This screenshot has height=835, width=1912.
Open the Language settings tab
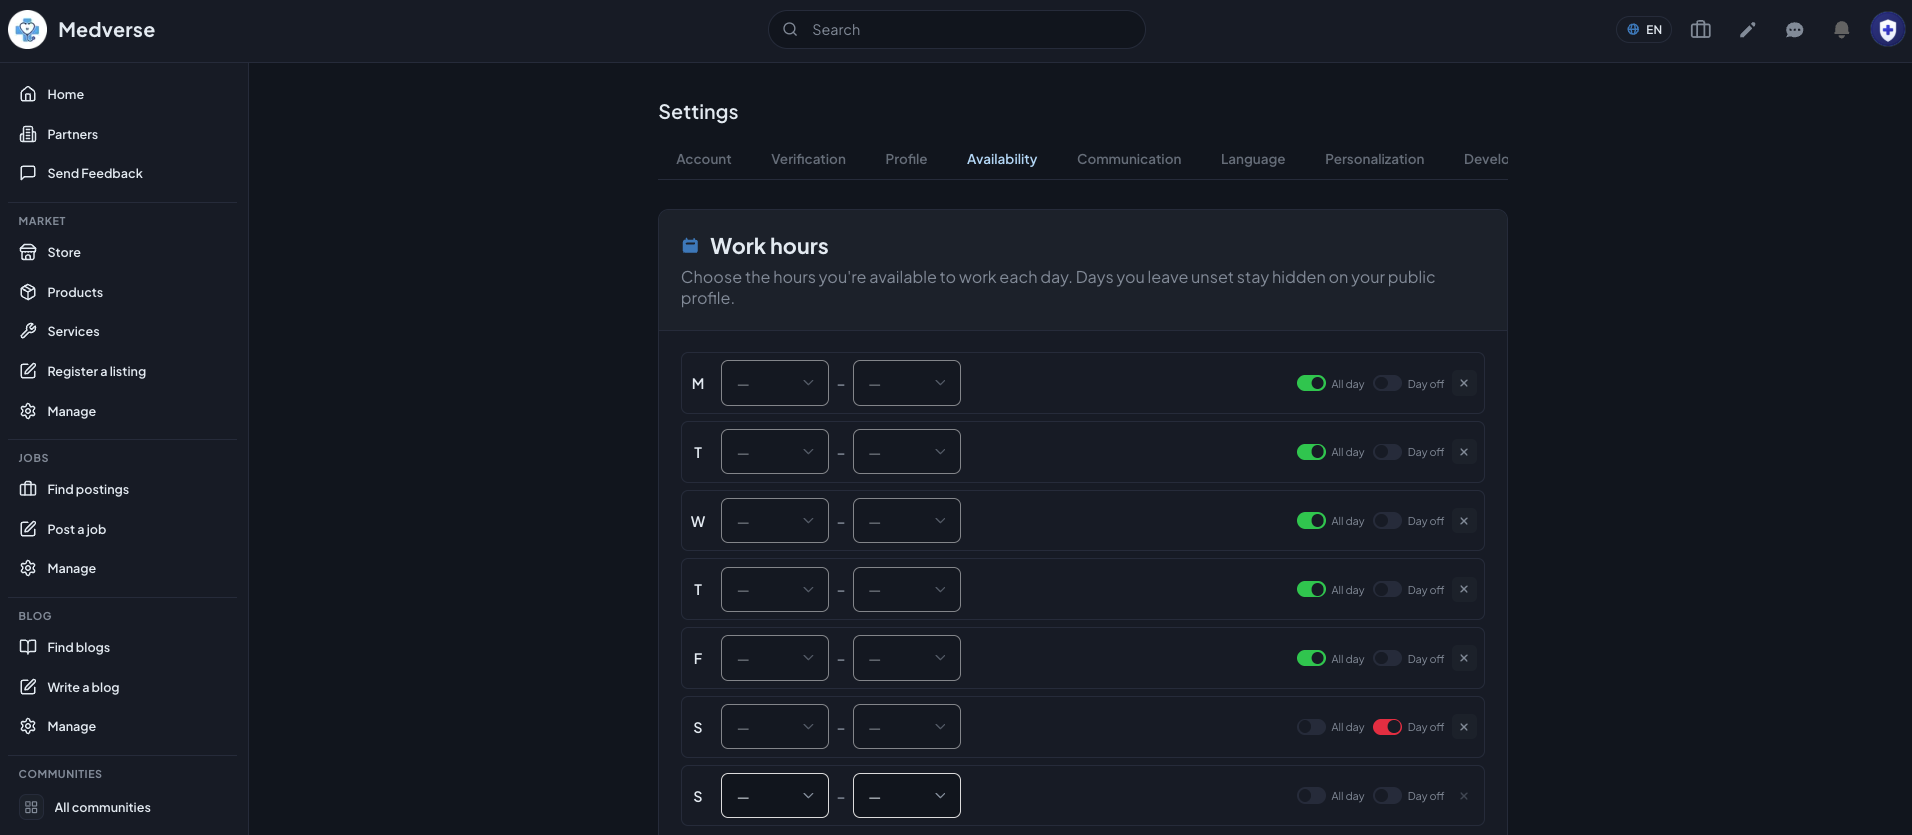pyautogui.click(x=1253, y=159)
